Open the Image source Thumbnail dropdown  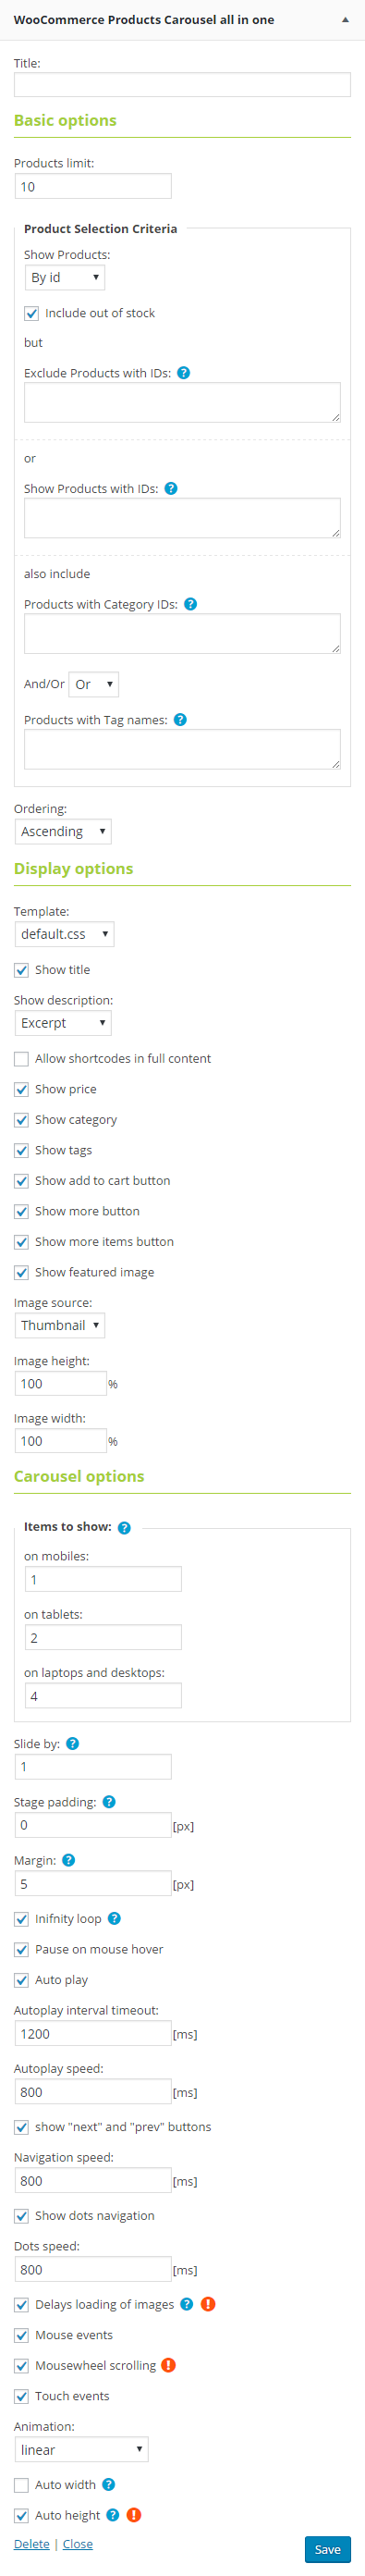(x=60, y=1325)
